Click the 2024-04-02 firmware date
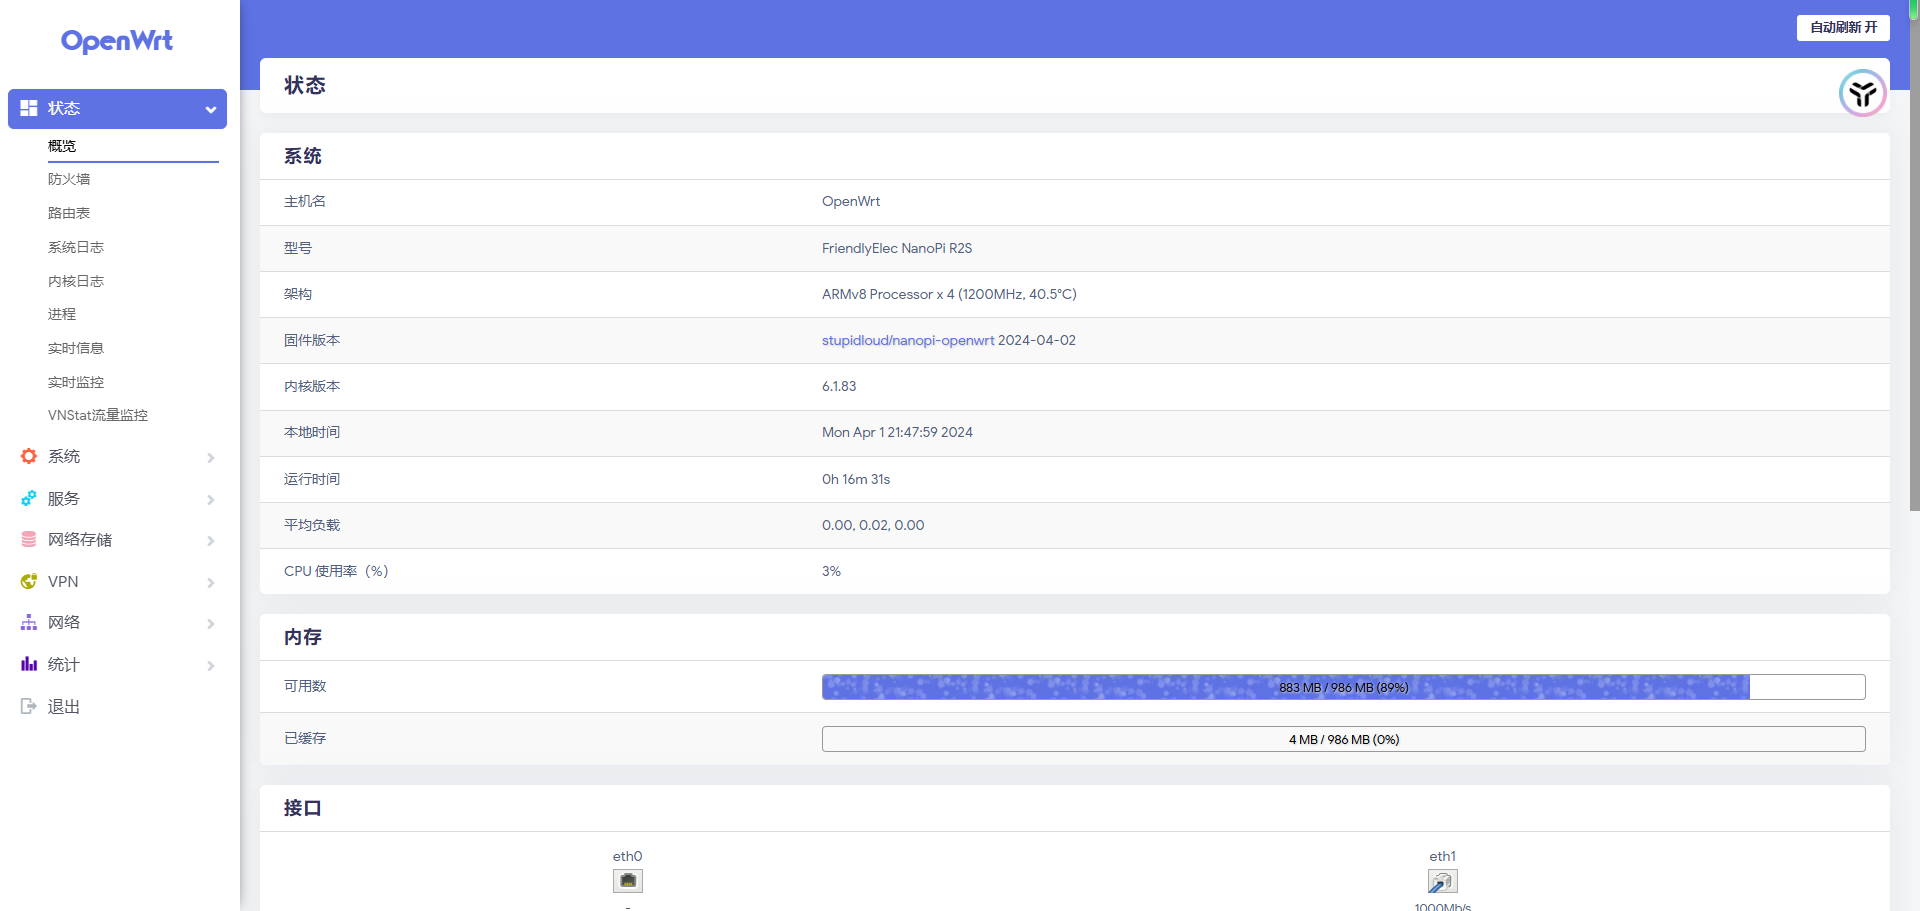1920x911 pixels. coord(1037,340)
